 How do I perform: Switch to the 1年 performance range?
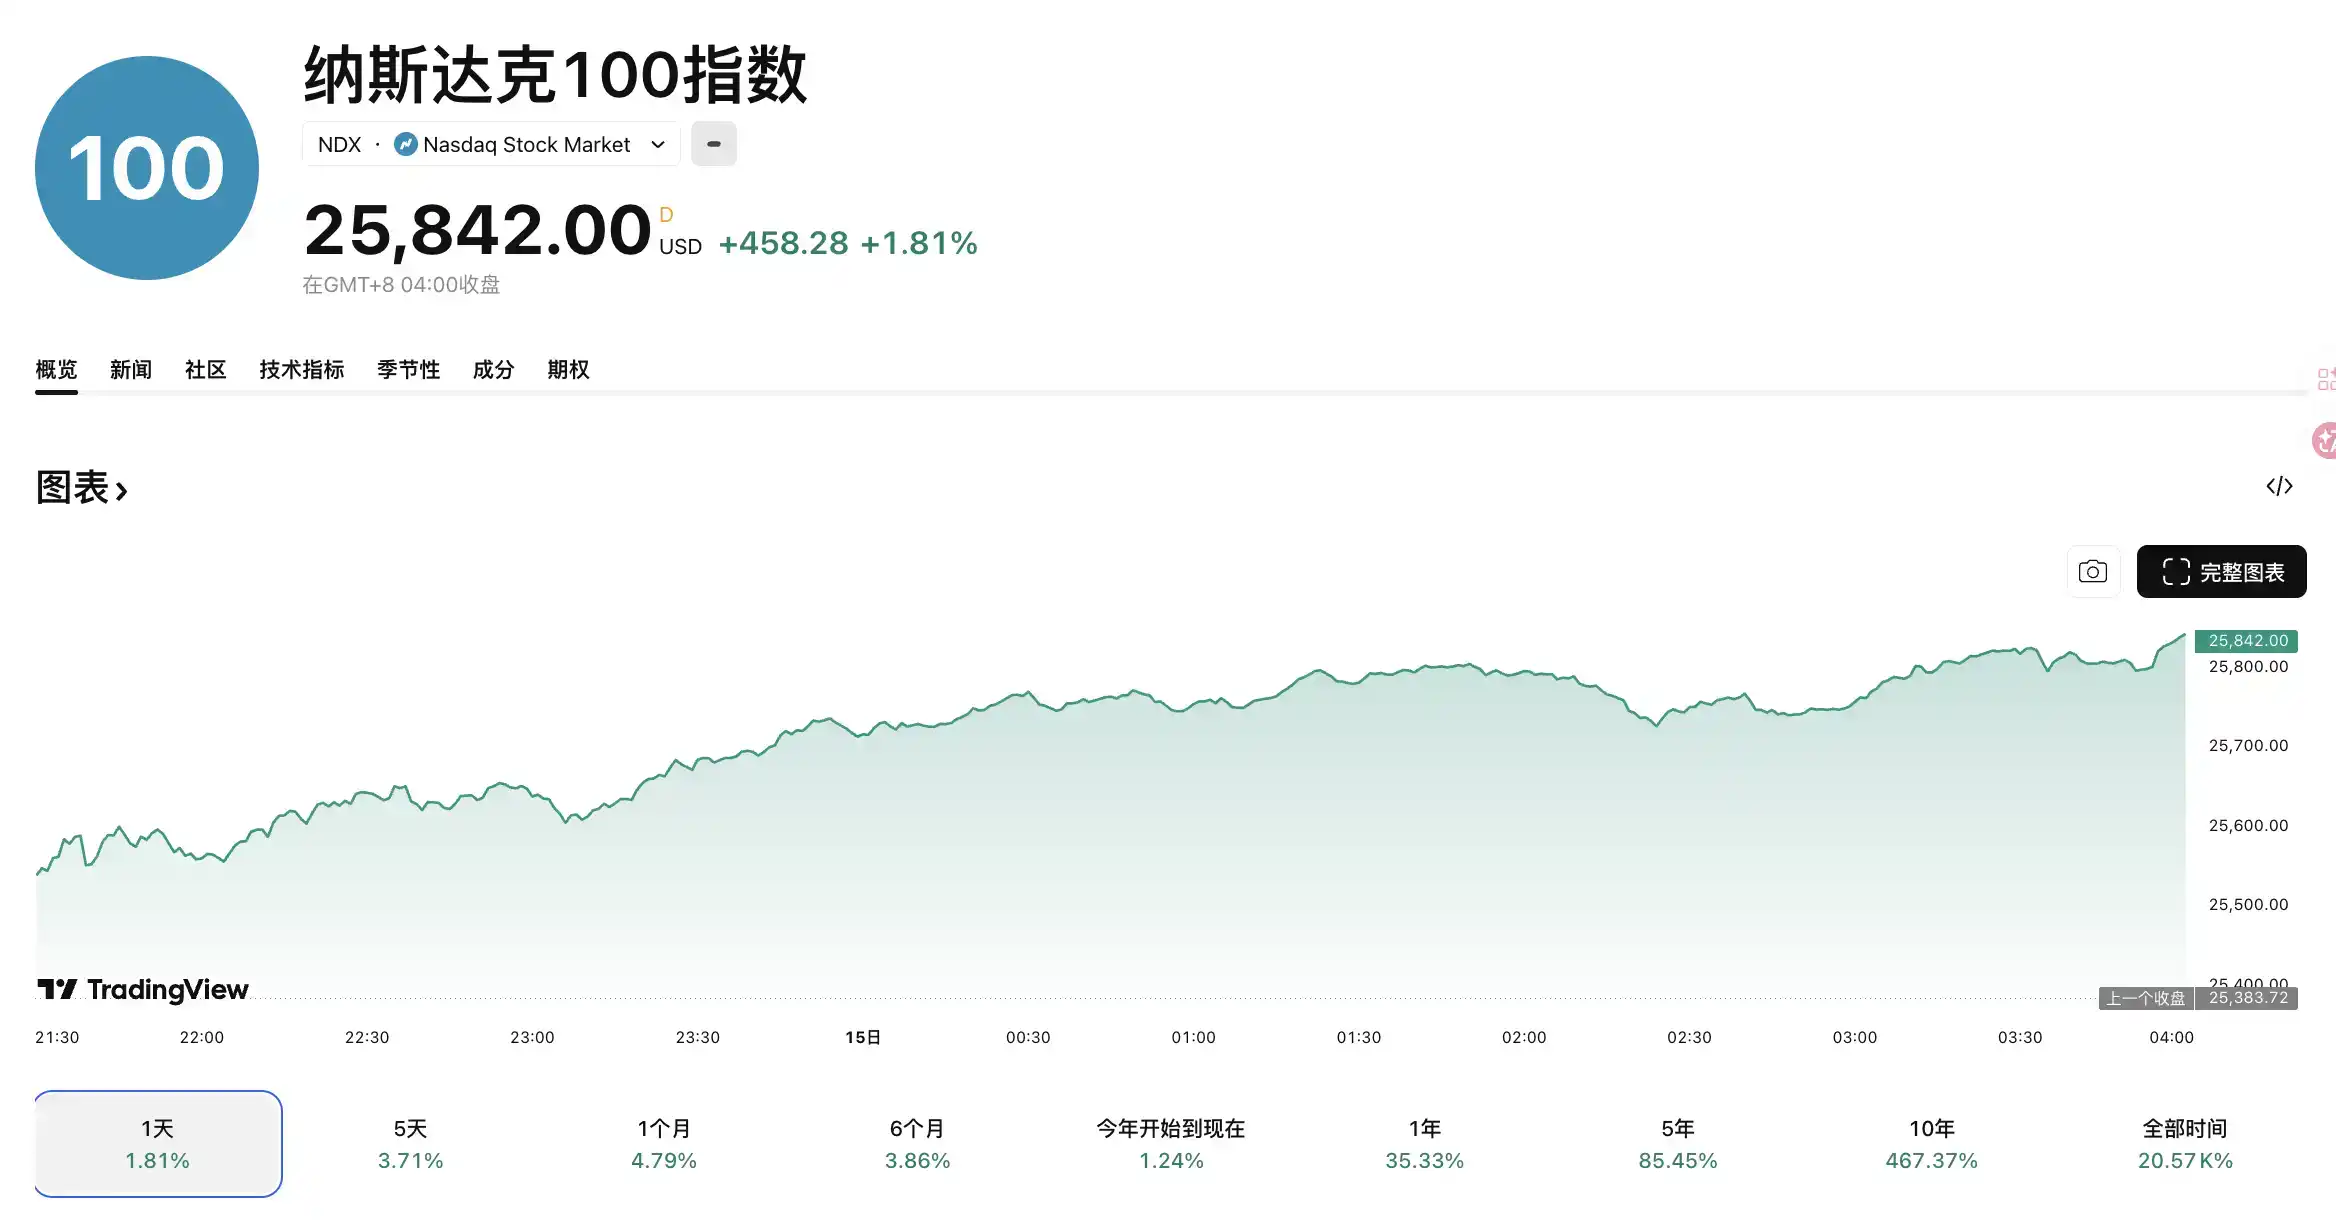[1424, 1143]
